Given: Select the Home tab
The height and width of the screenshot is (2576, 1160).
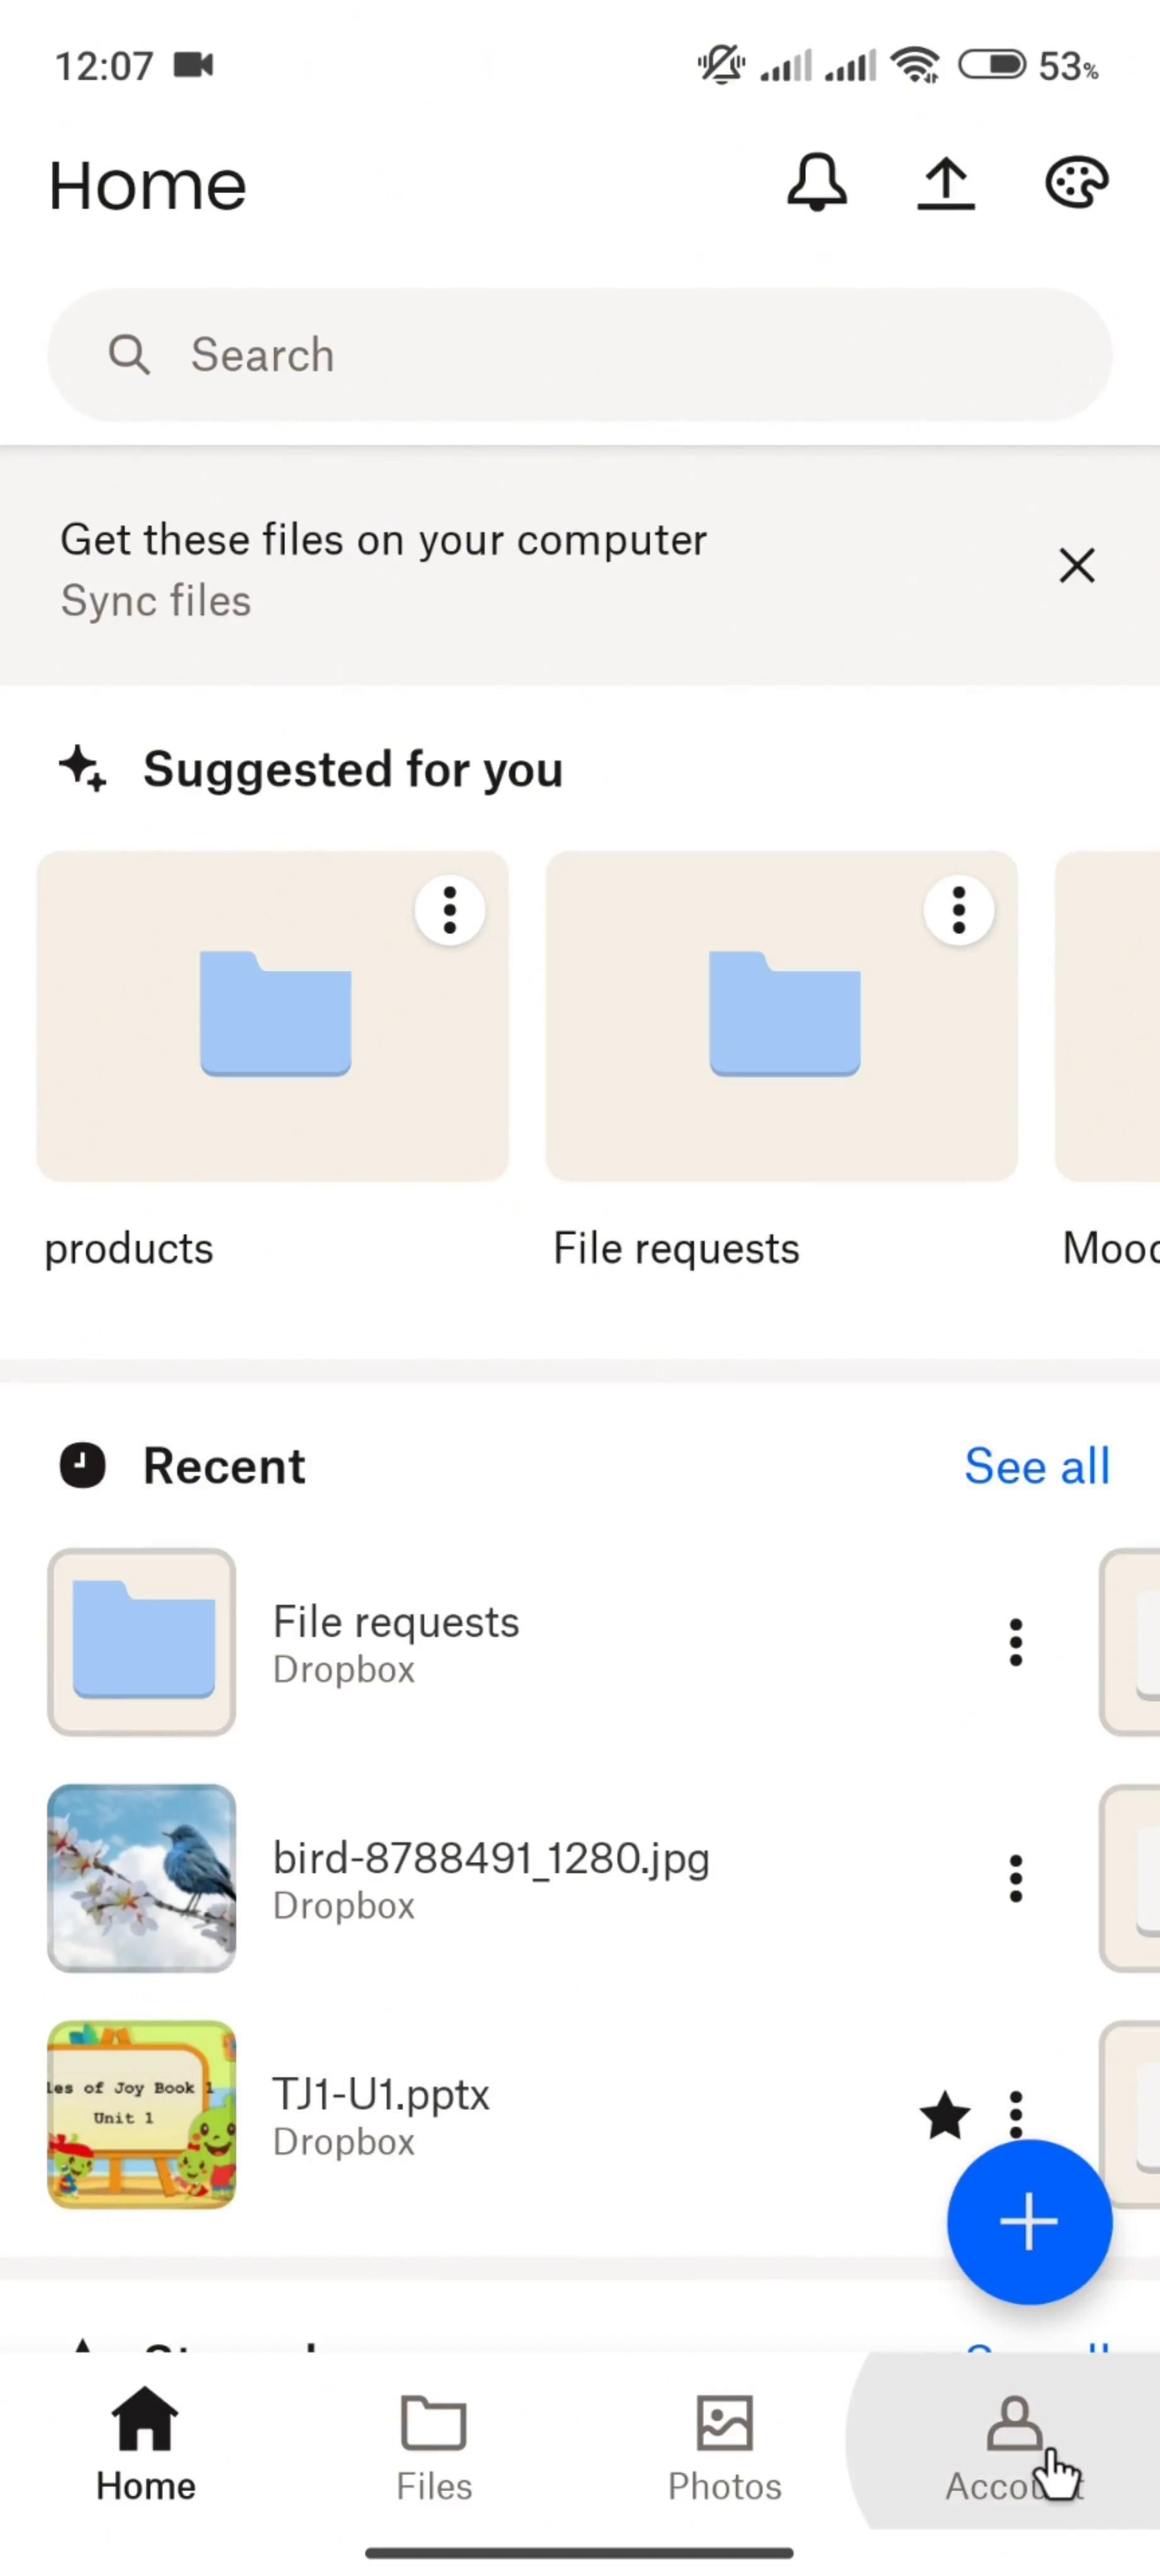Looking at the screenshot, I should [x=146, y=2446].
